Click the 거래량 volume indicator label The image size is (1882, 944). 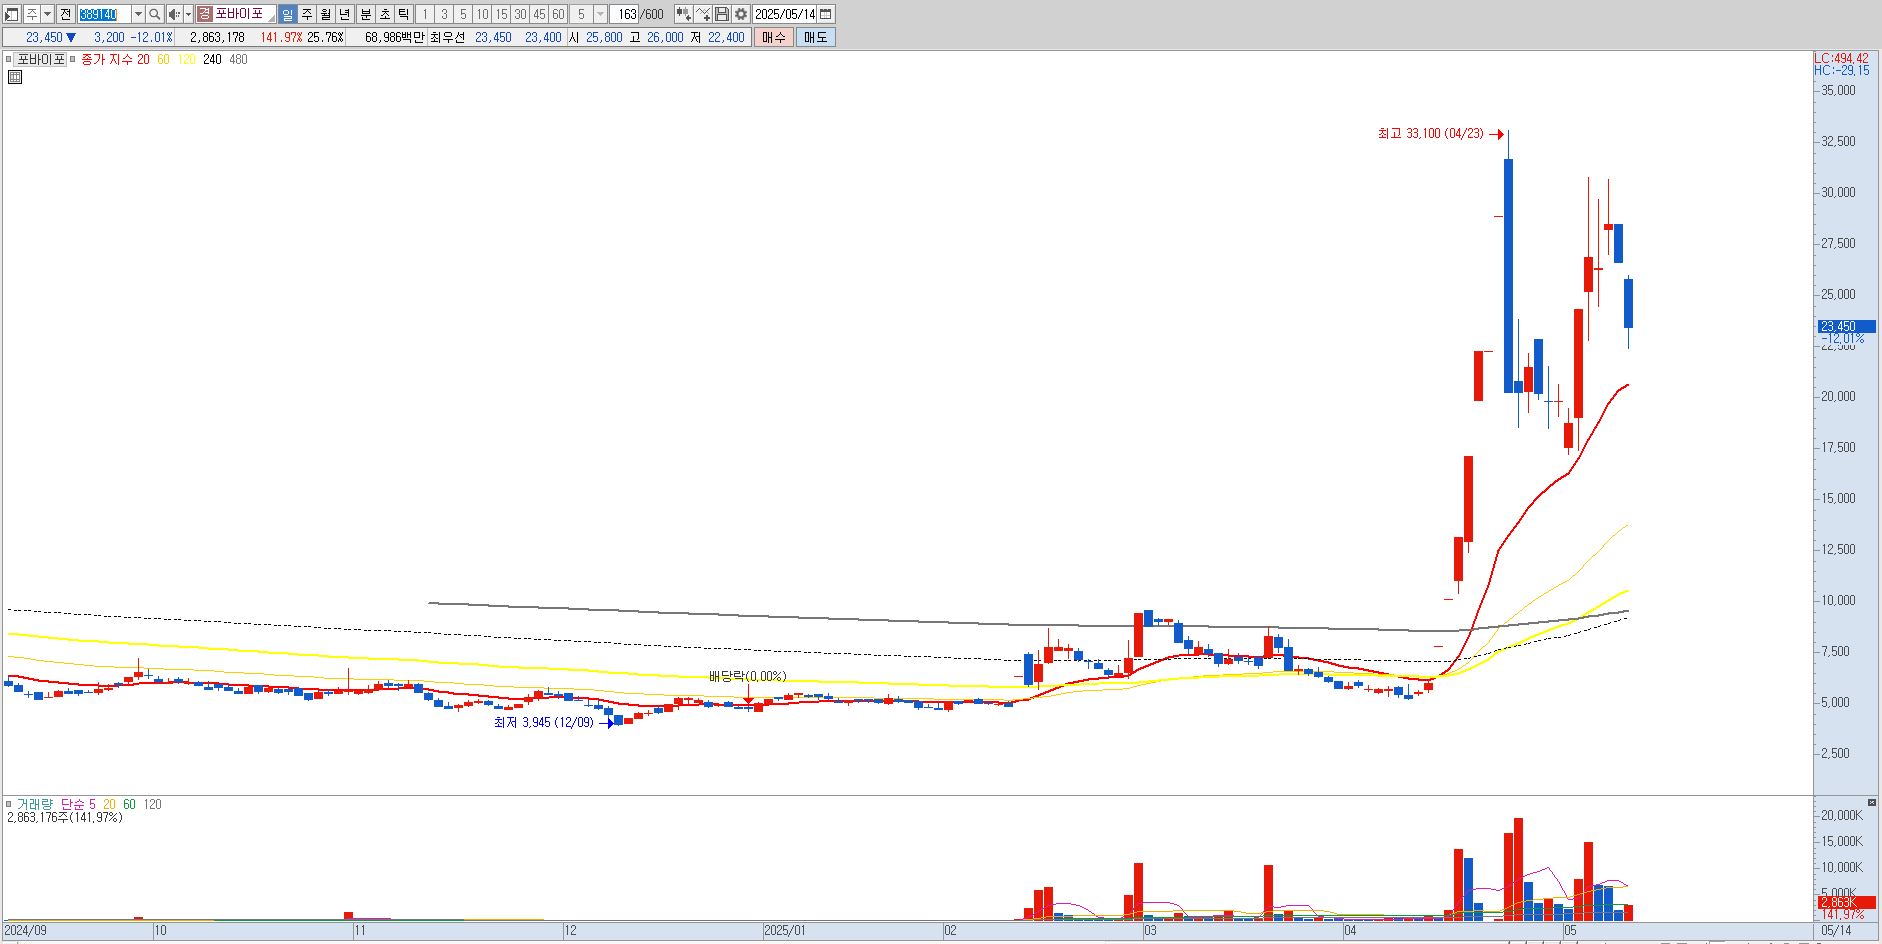pos(33,804)
